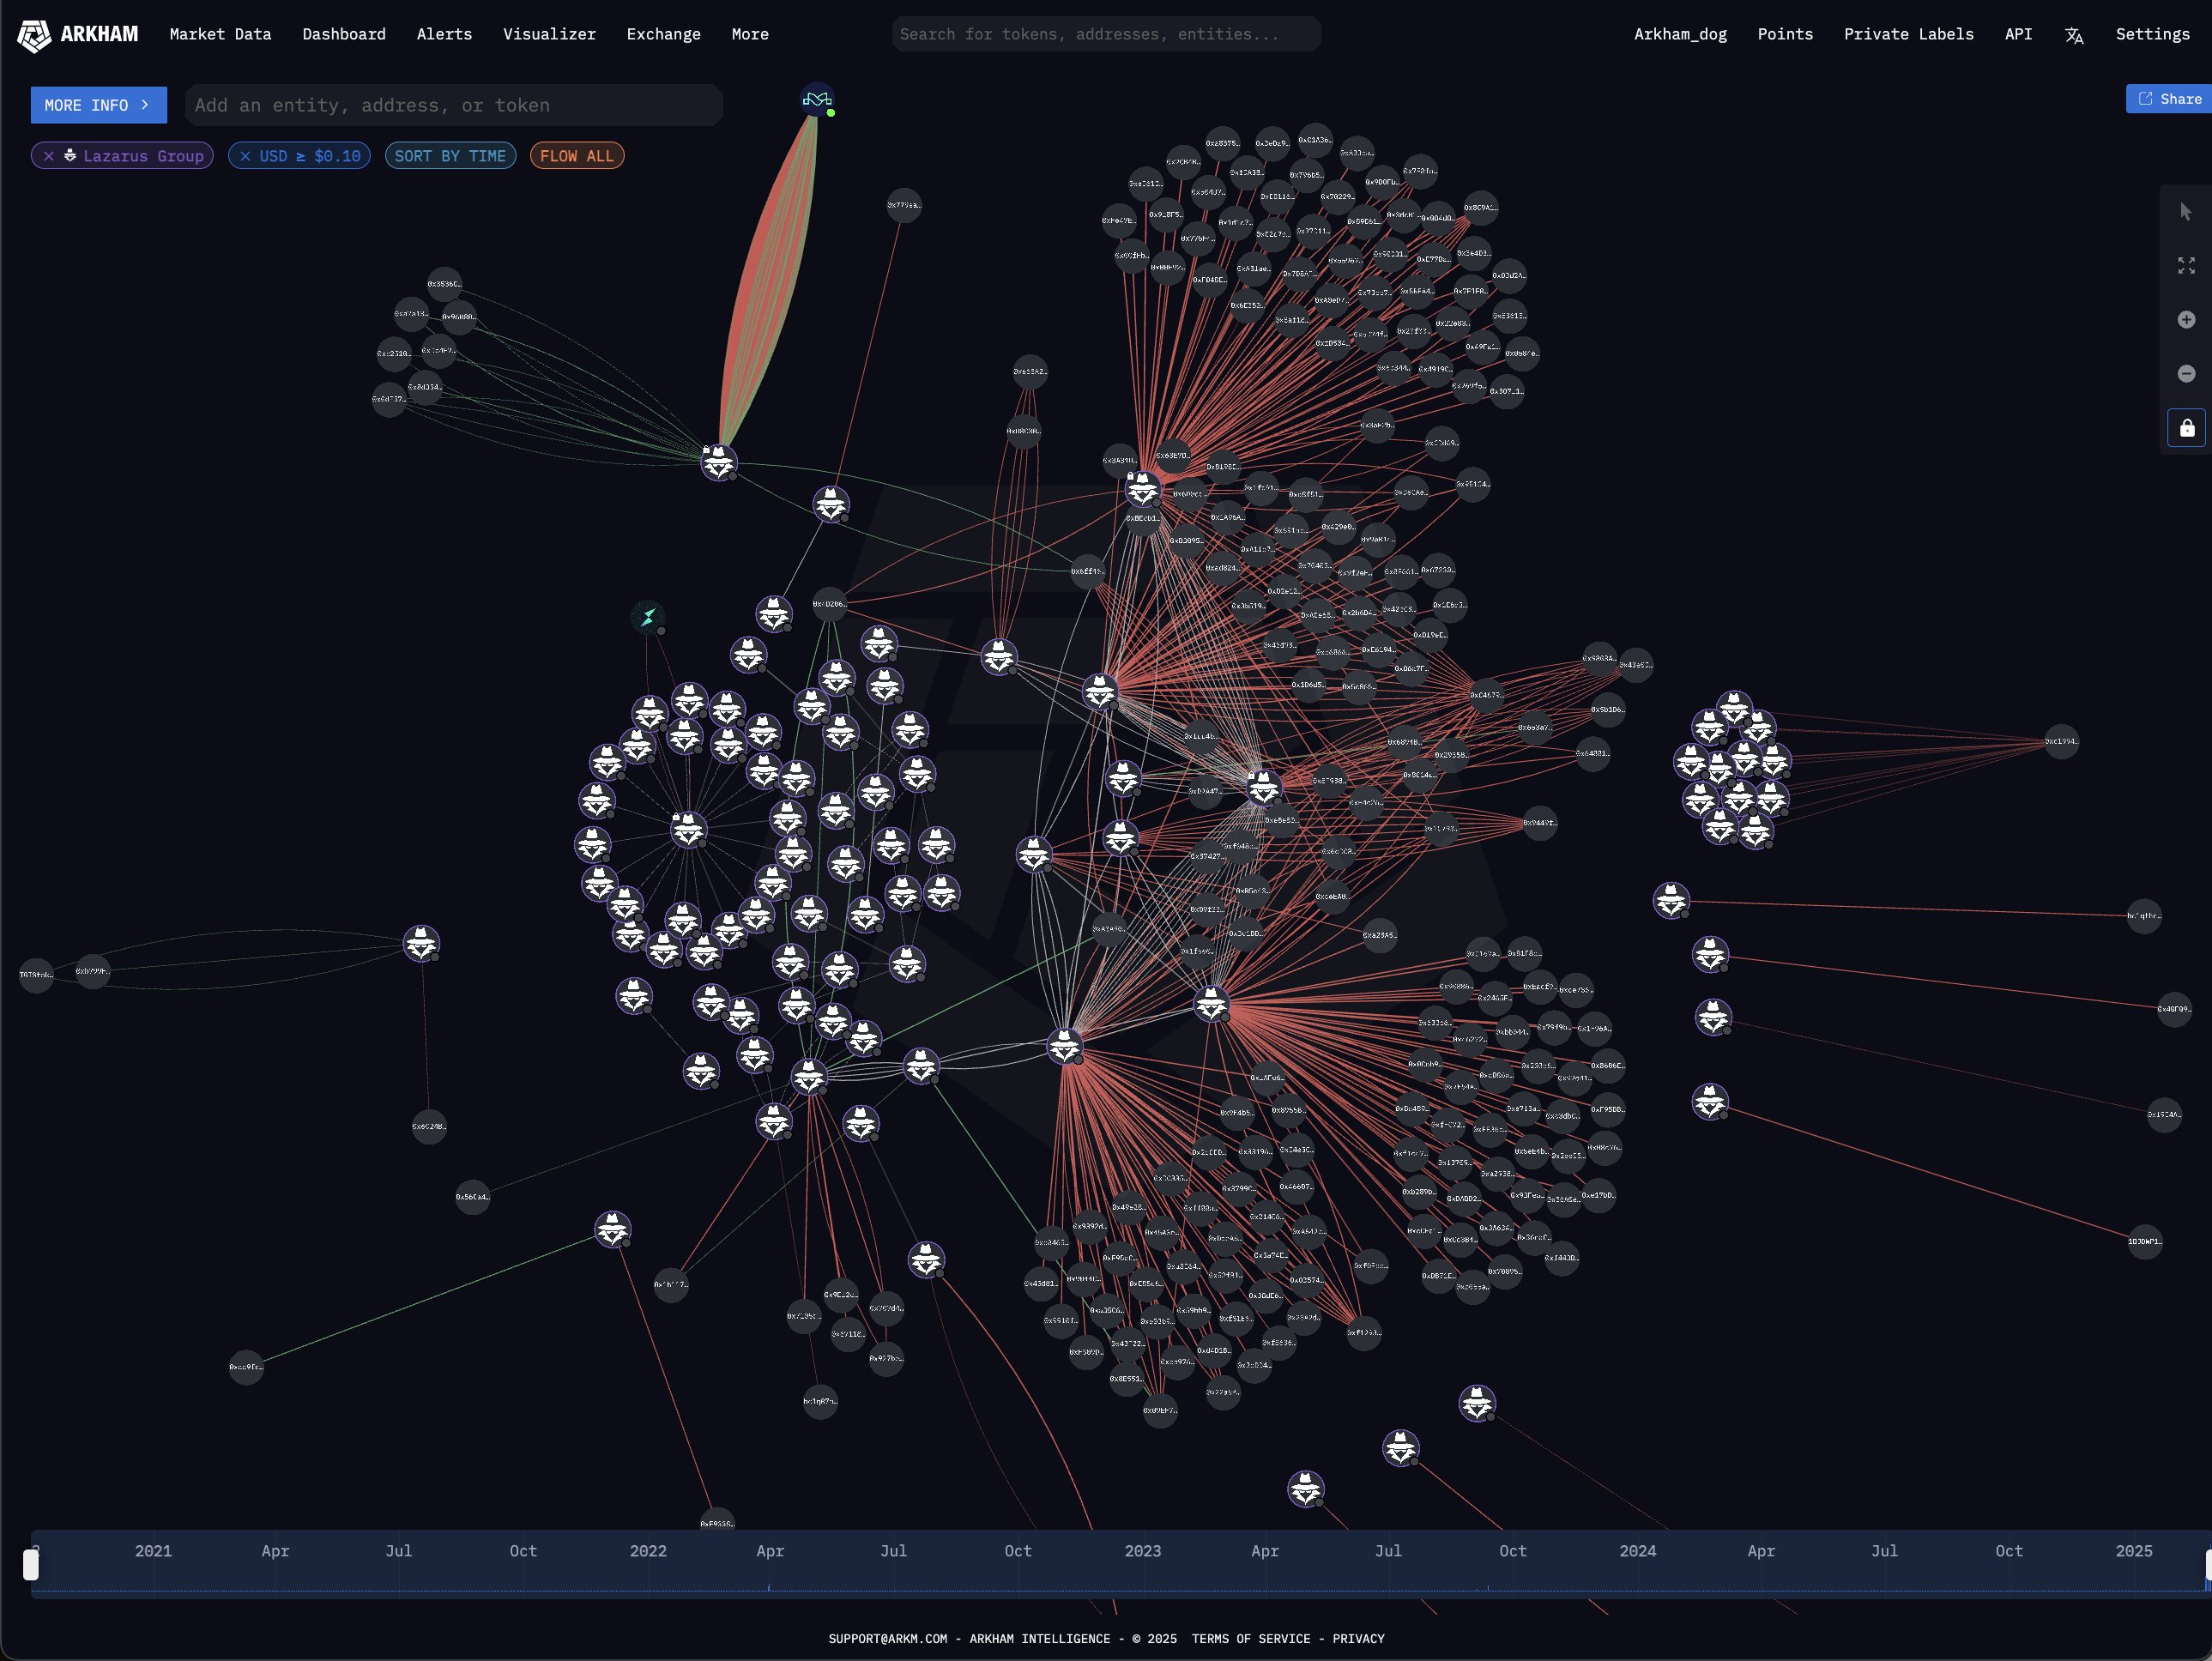This screenshot has width=2212, height=1661.
Task: Toggle the FLOW ALL filter
Action: (576, 156)
